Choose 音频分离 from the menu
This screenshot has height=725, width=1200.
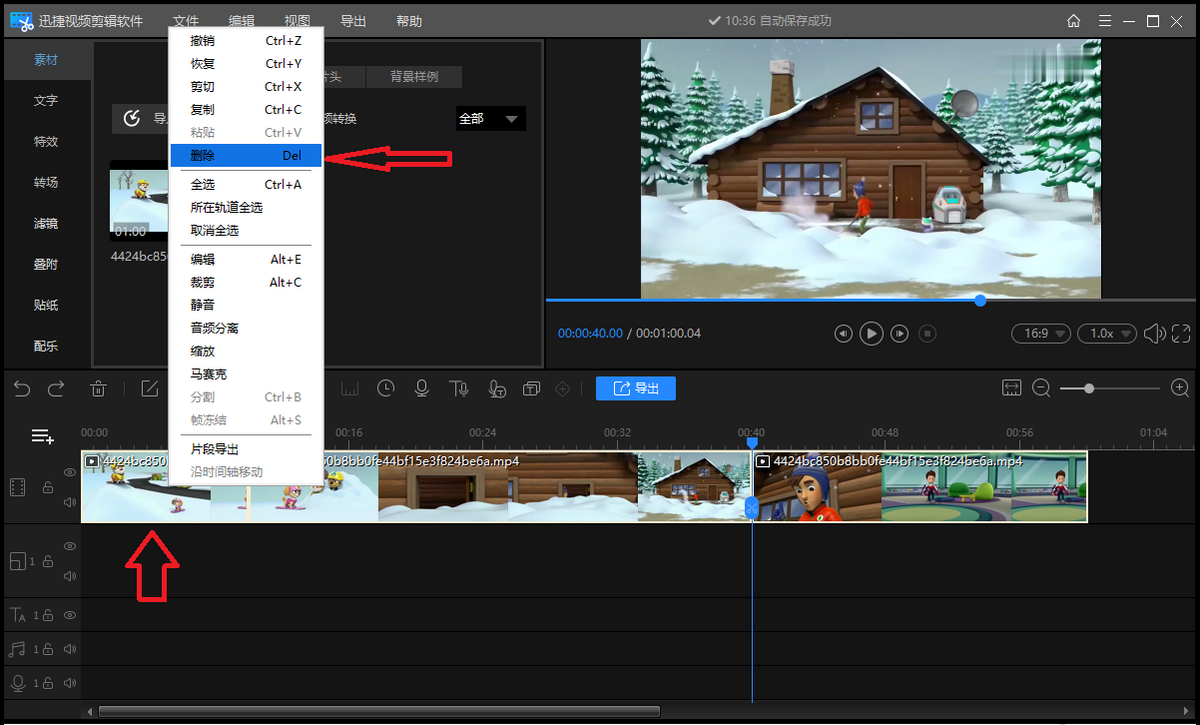tap(246, 328)
